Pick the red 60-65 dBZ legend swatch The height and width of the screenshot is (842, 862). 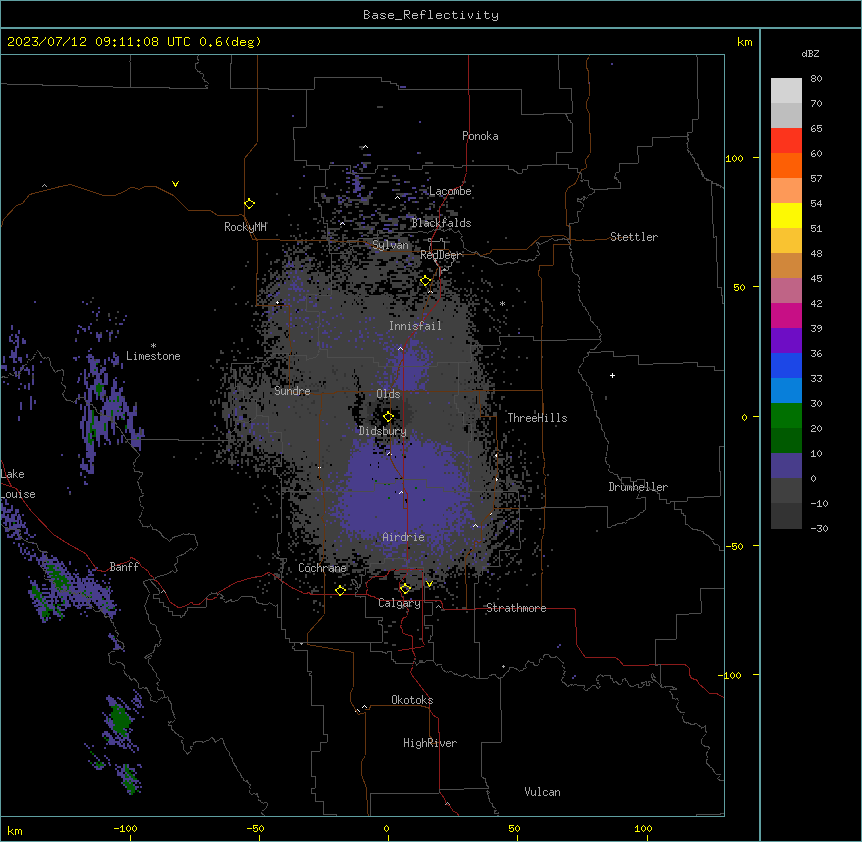click(786, 141)
